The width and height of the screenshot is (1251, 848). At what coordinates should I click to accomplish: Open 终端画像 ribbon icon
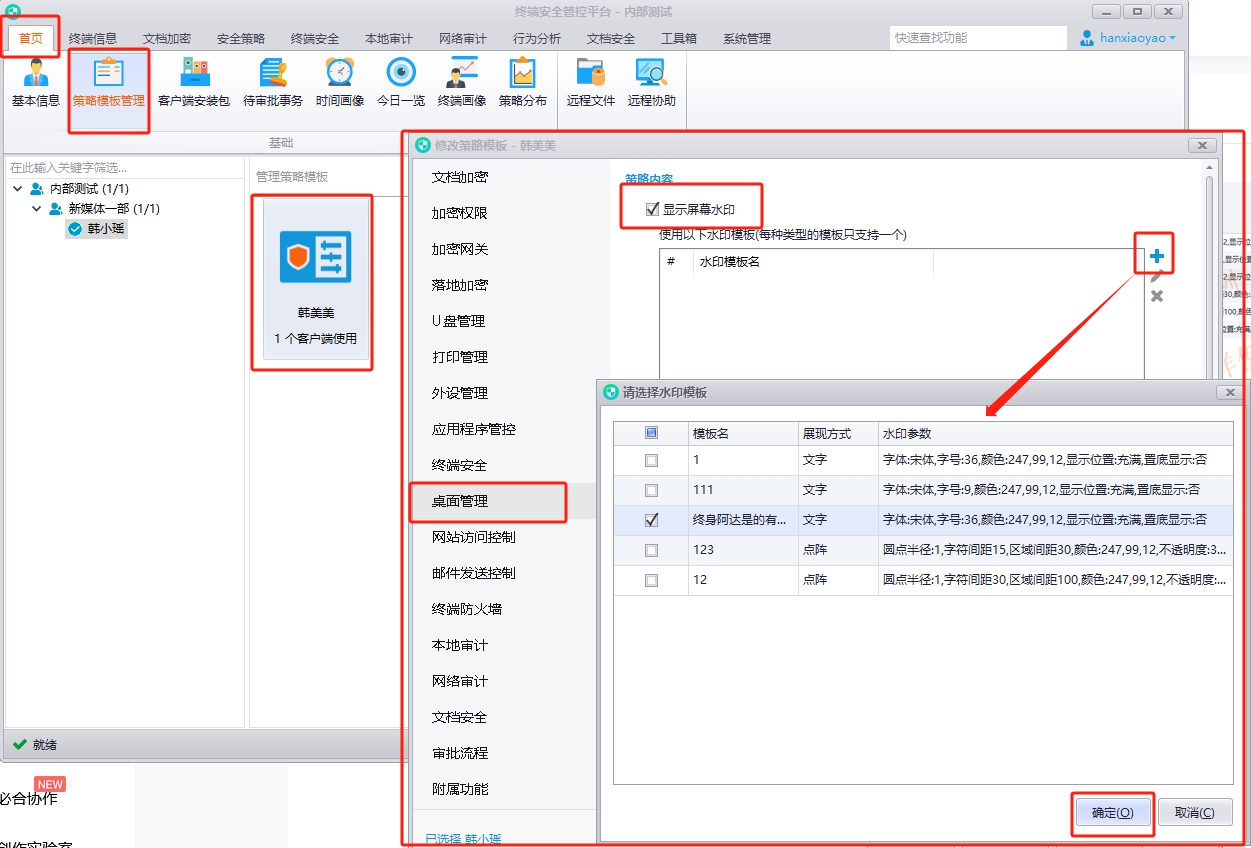click(462, 84)
